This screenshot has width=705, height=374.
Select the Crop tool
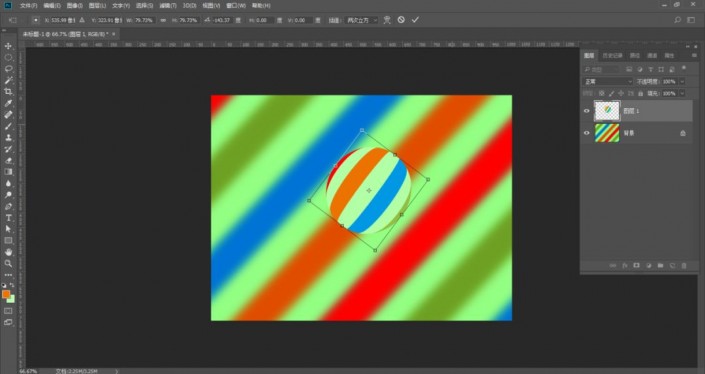click(x=8, y=92)
